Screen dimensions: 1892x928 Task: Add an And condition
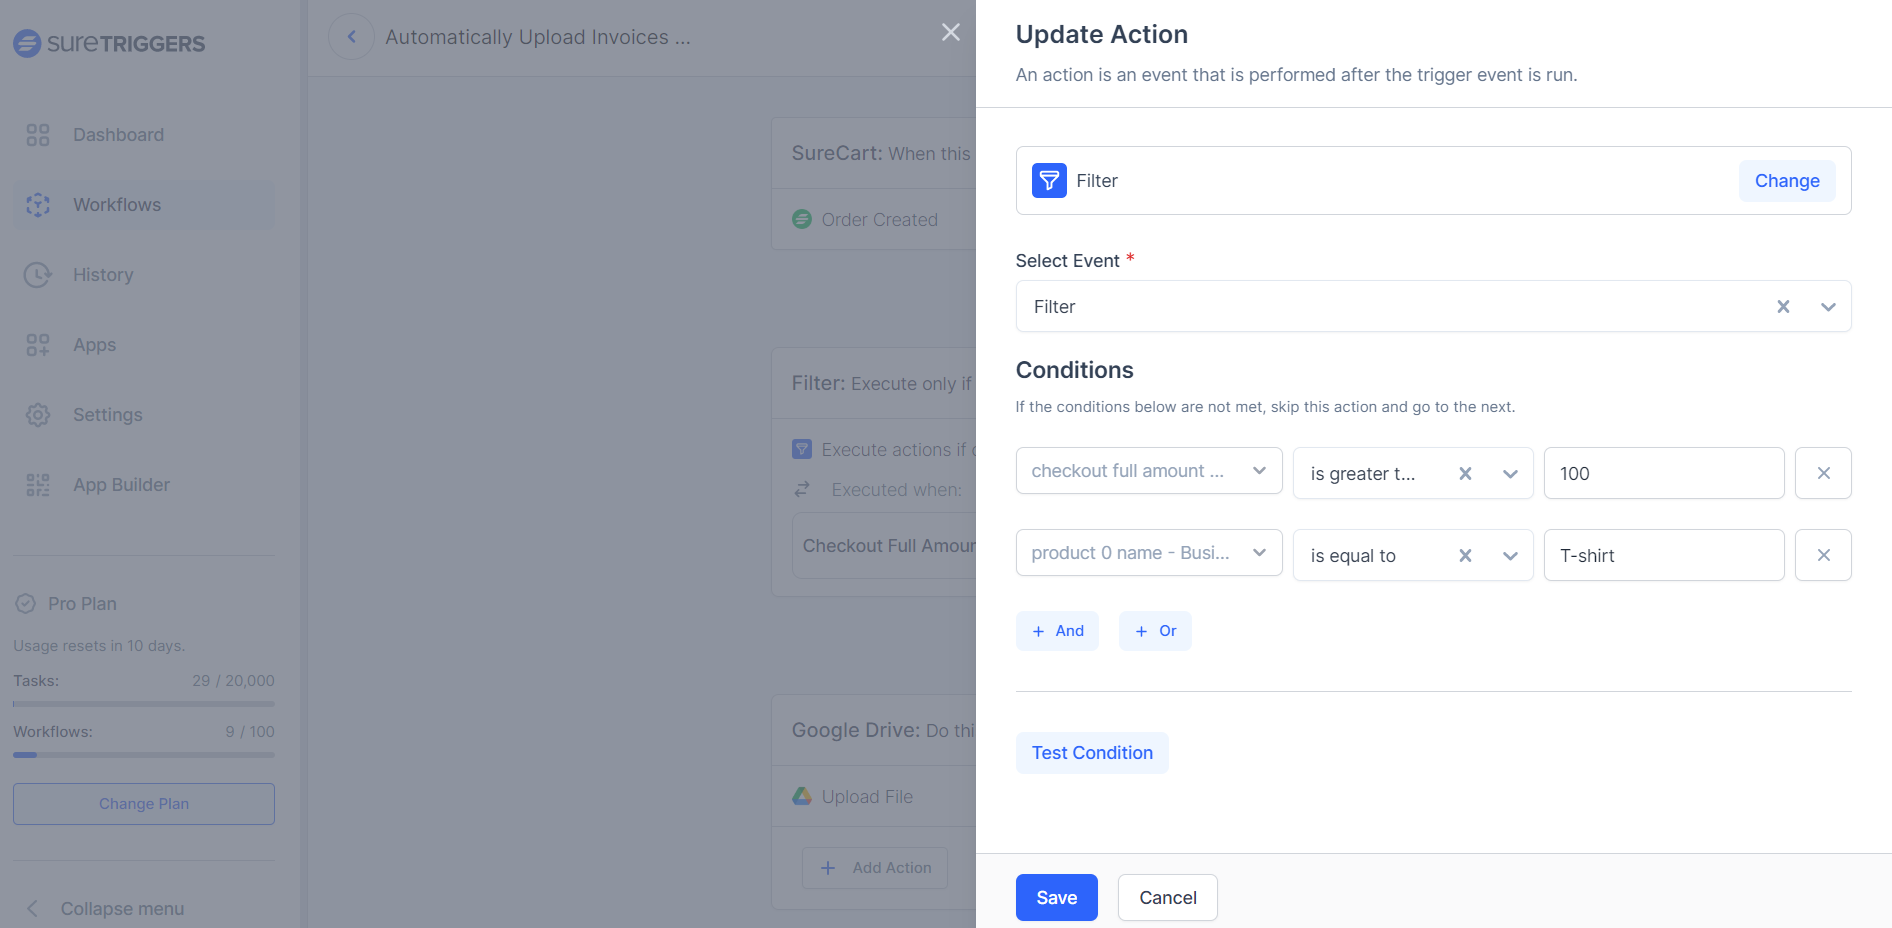point(1057,631)
